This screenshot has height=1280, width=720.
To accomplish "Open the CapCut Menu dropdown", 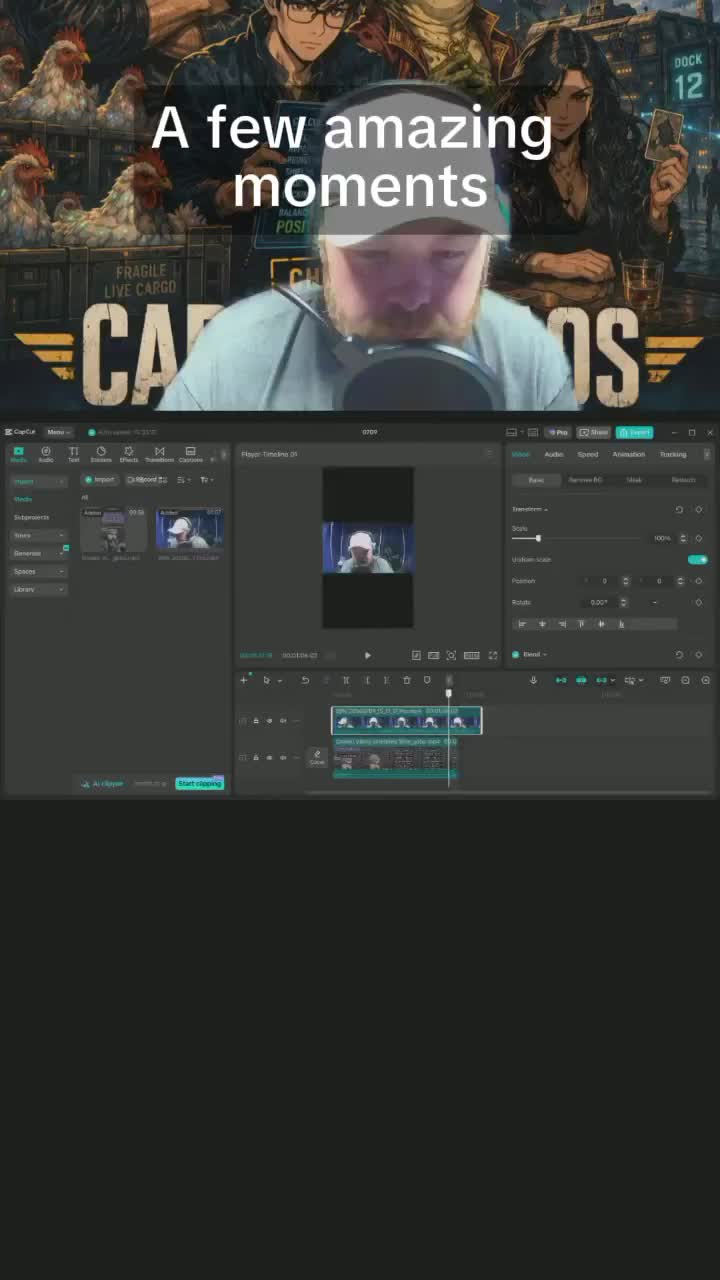I will (x=58, y=432).
